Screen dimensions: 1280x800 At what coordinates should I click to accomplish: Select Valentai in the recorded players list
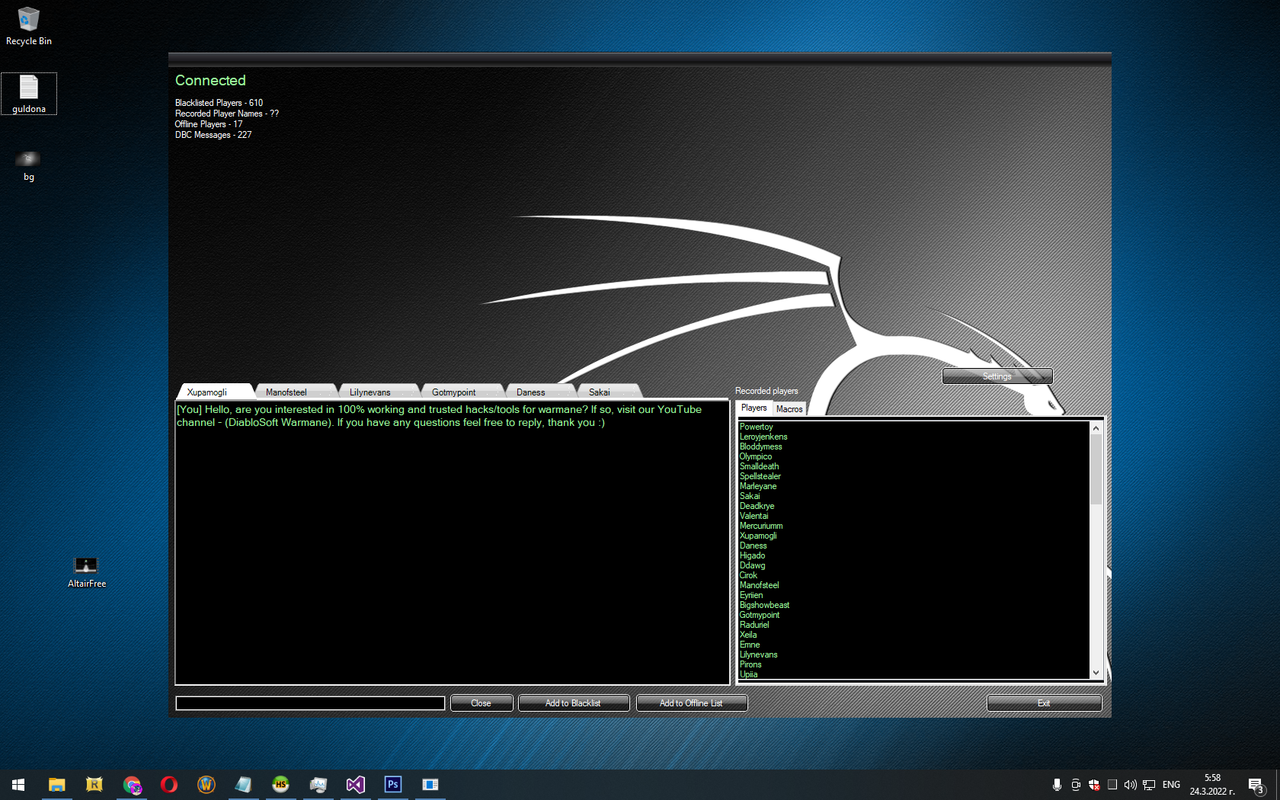754,516
